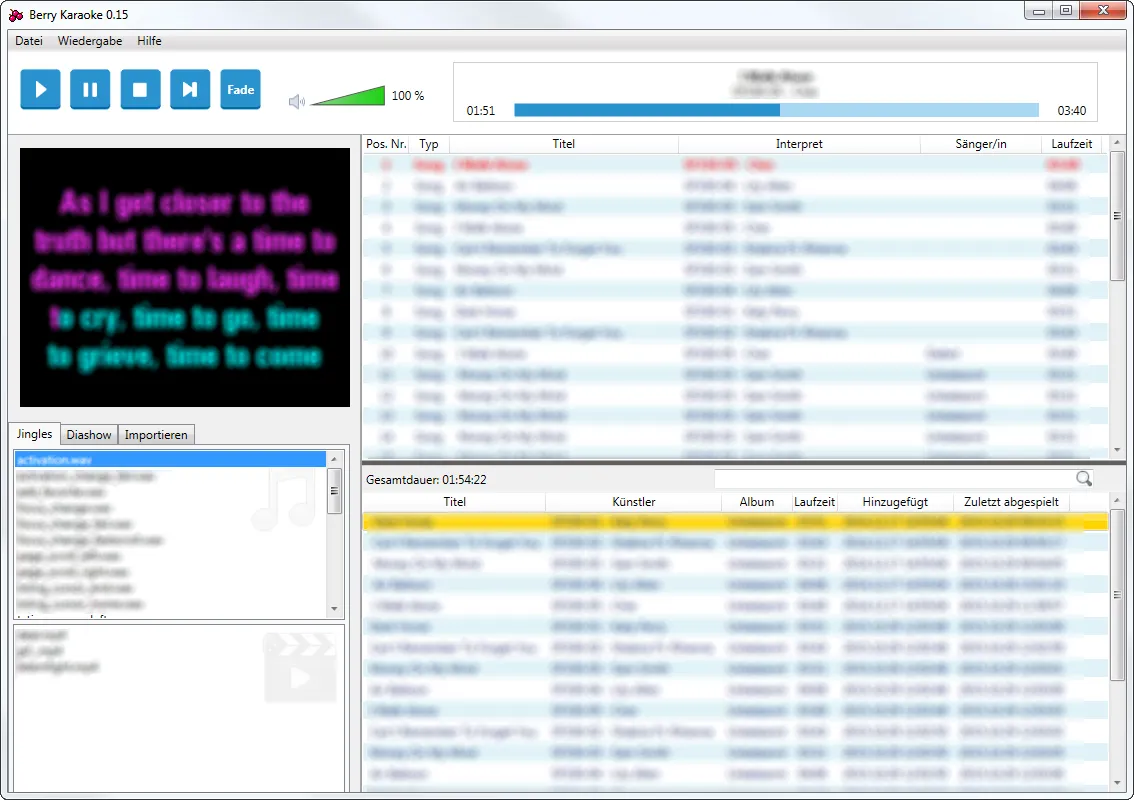Maximize the Berry Karaoke window
This screenshot has height=800, width=1134.
click(x=1066, y=10)
